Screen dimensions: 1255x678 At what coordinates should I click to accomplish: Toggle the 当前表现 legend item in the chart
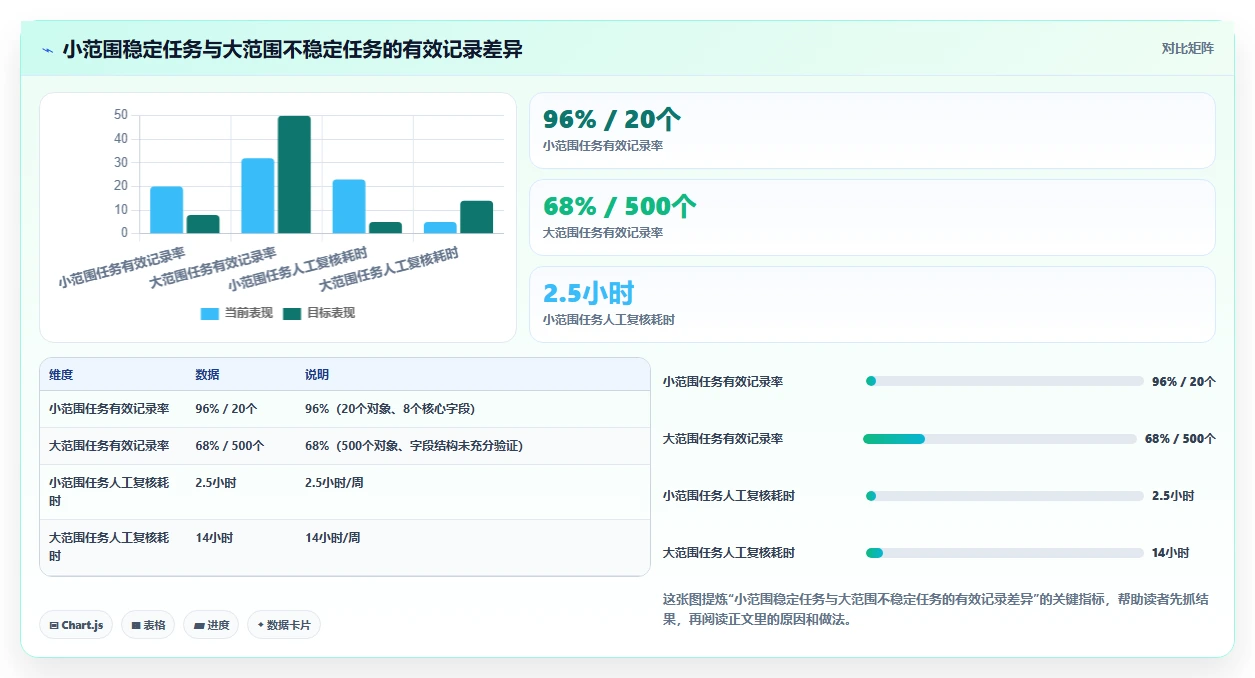click(x=237, y=313)
